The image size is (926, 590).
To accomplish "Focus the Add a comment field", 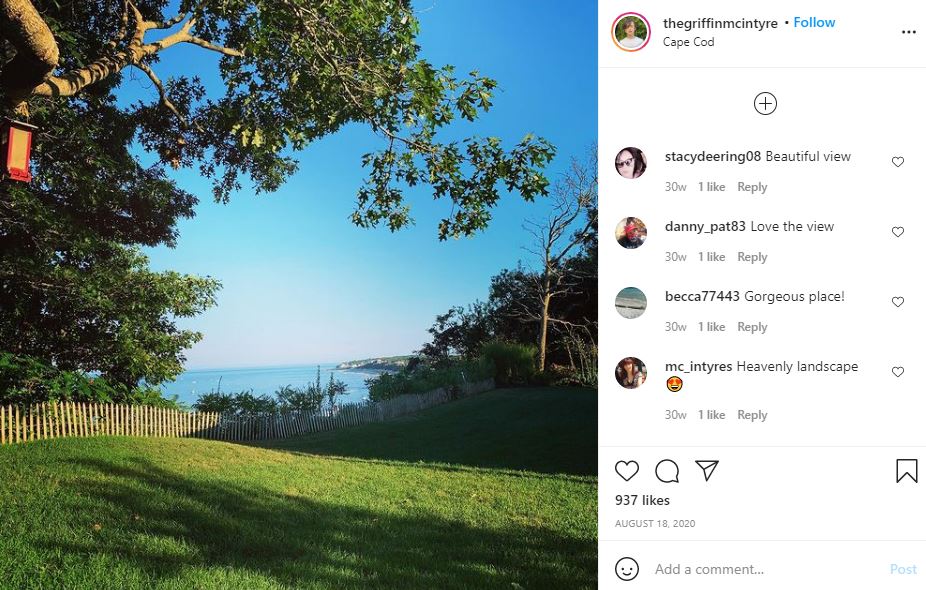I will [768, 569].
